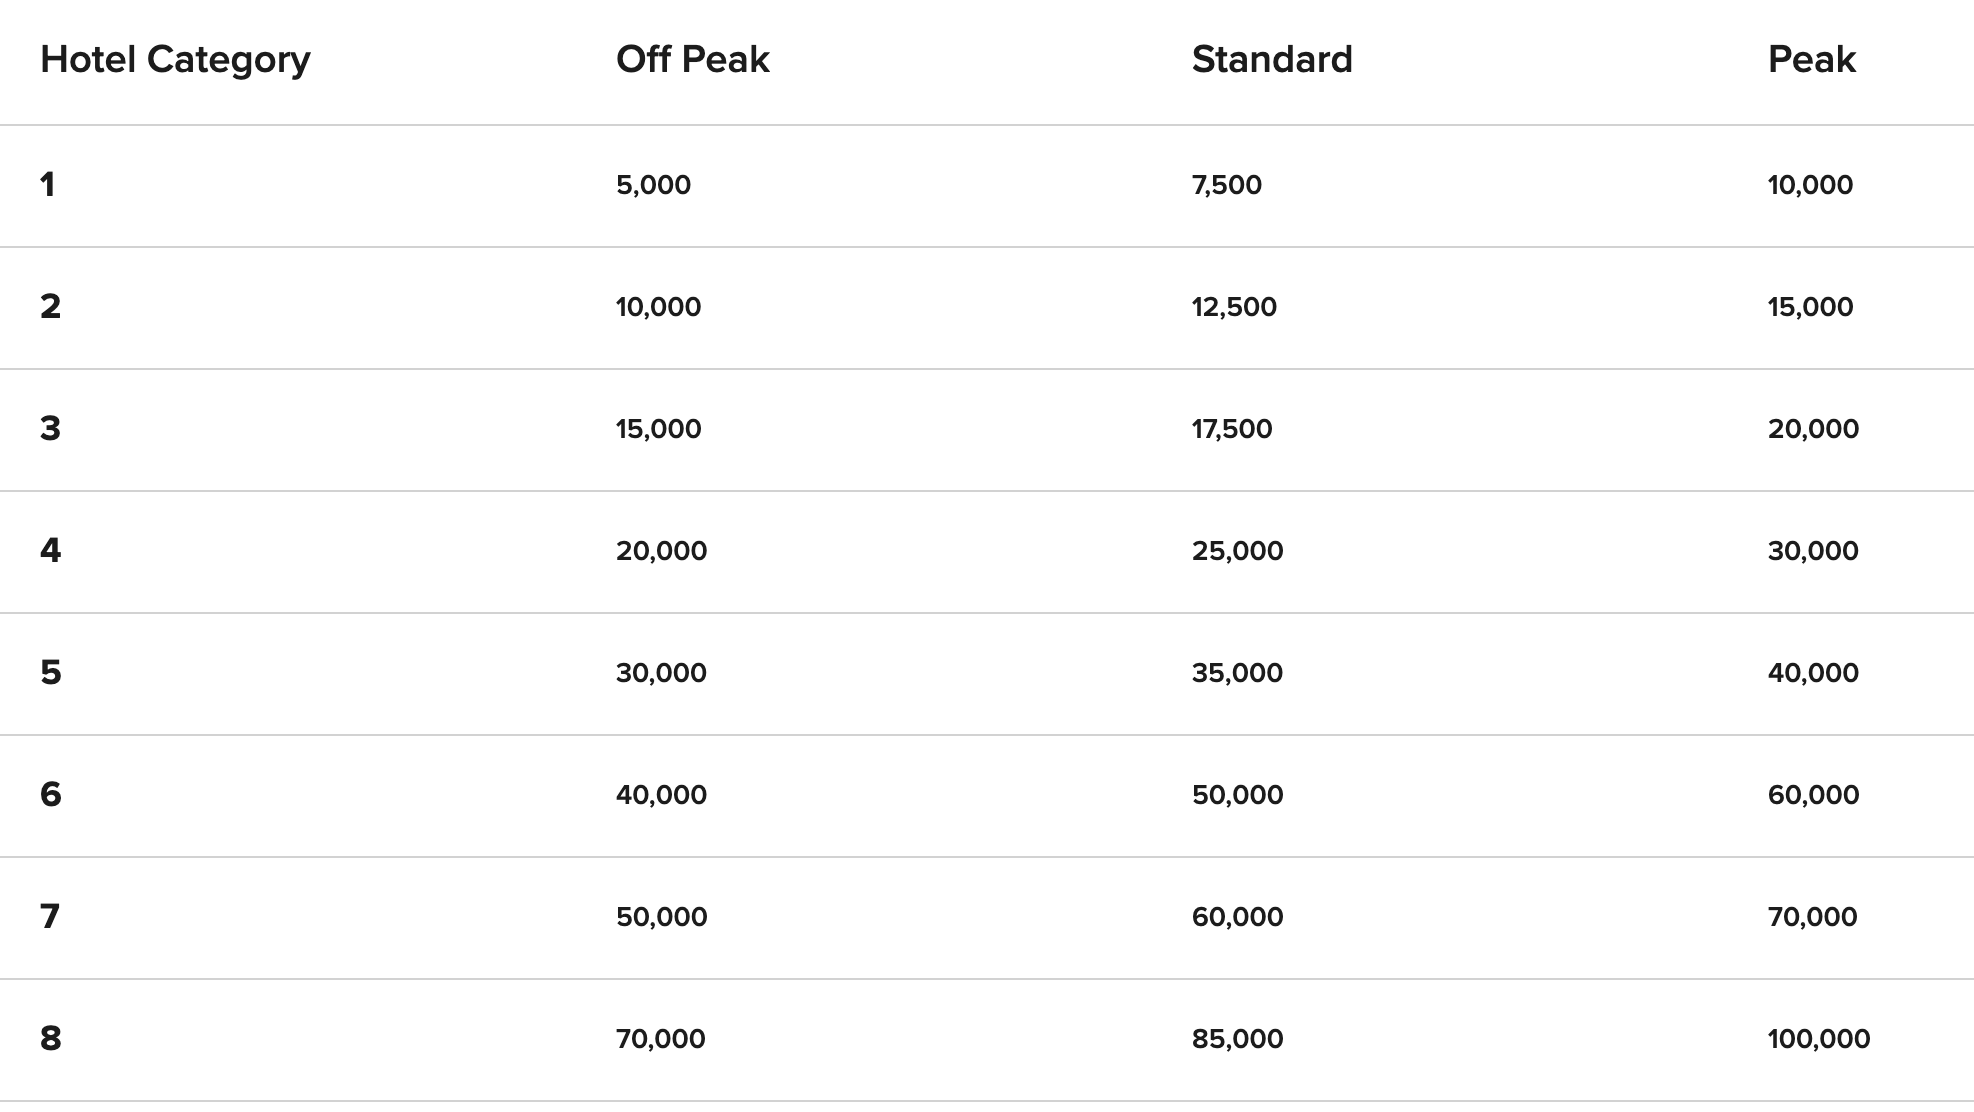Click the 12,500 Standard points cell

tap(1233, 307)
